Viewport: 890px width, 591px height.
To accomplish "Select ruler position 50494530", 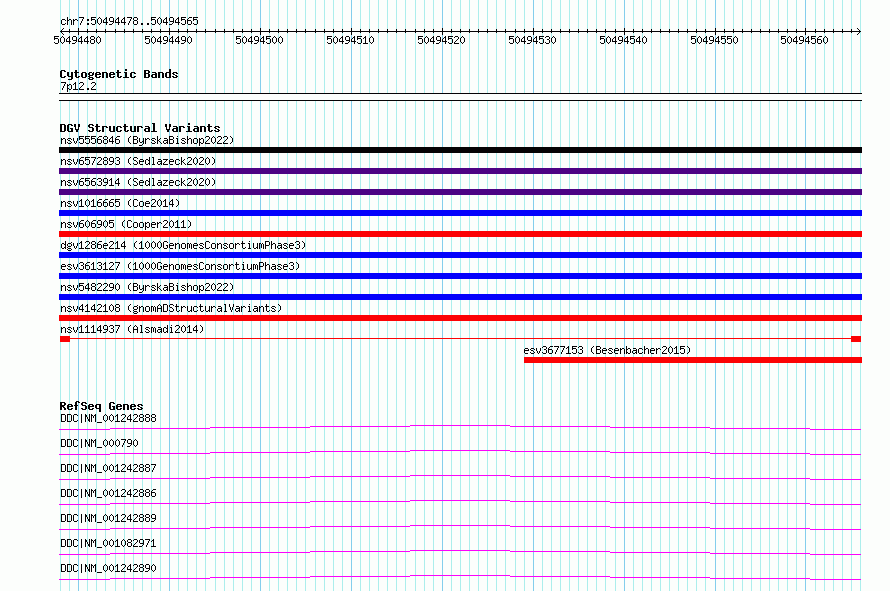I will (x=532, y=40).
